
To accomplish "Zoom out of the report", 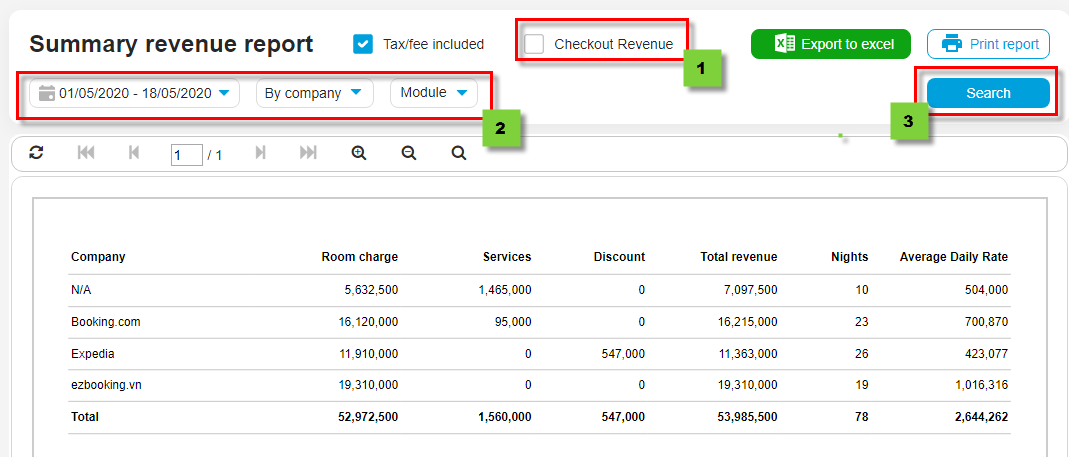I will (408, 153).
